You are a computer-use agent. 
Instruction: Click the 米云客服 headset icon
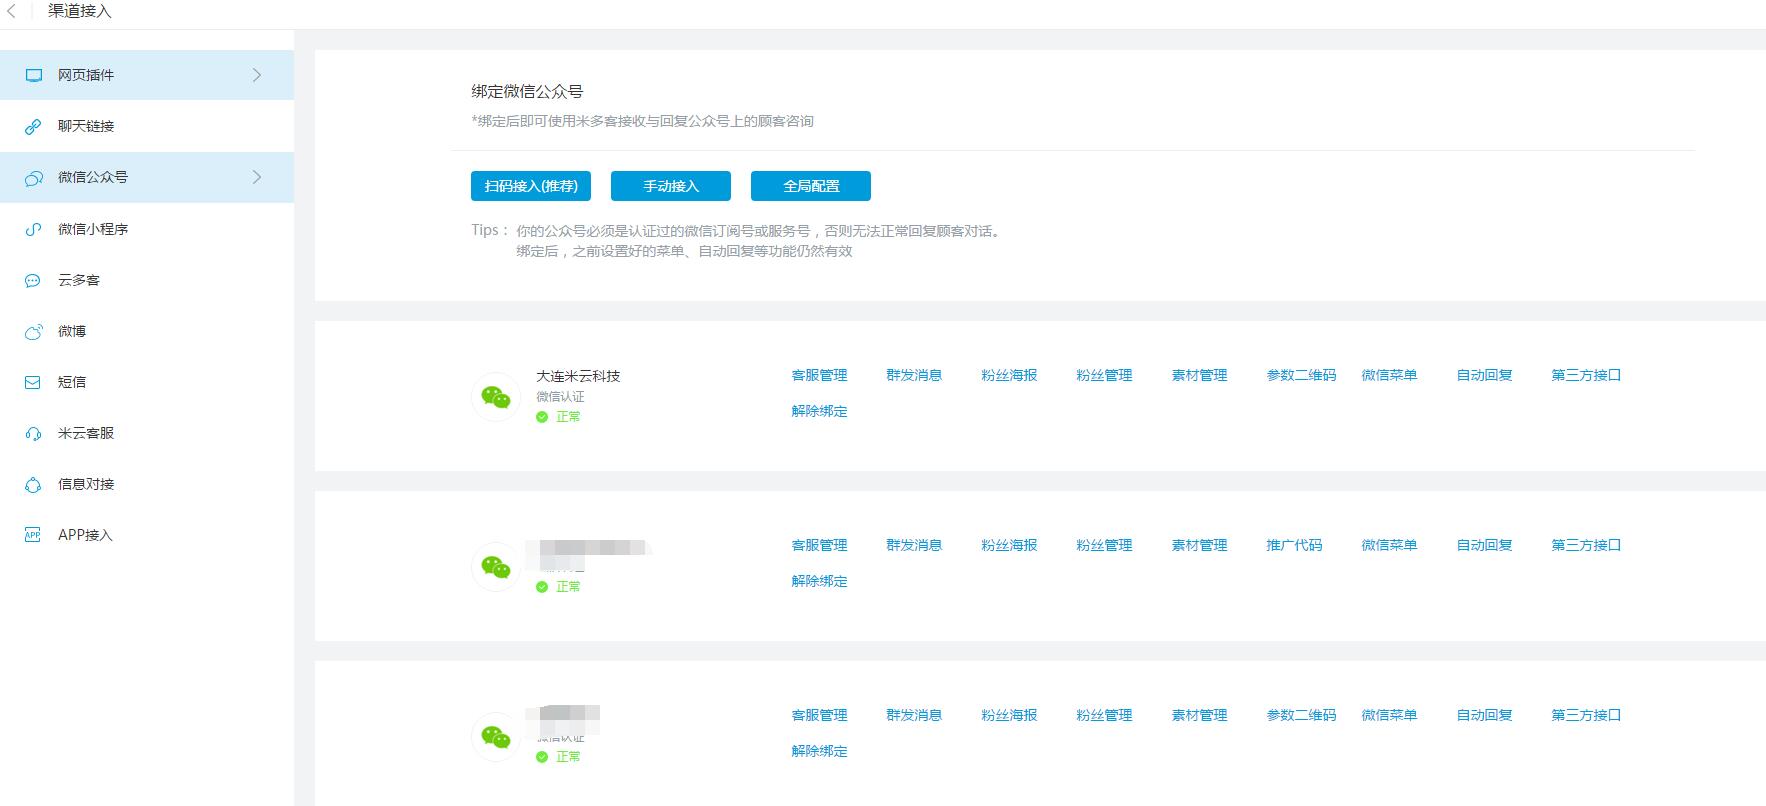tap(33, 434)
